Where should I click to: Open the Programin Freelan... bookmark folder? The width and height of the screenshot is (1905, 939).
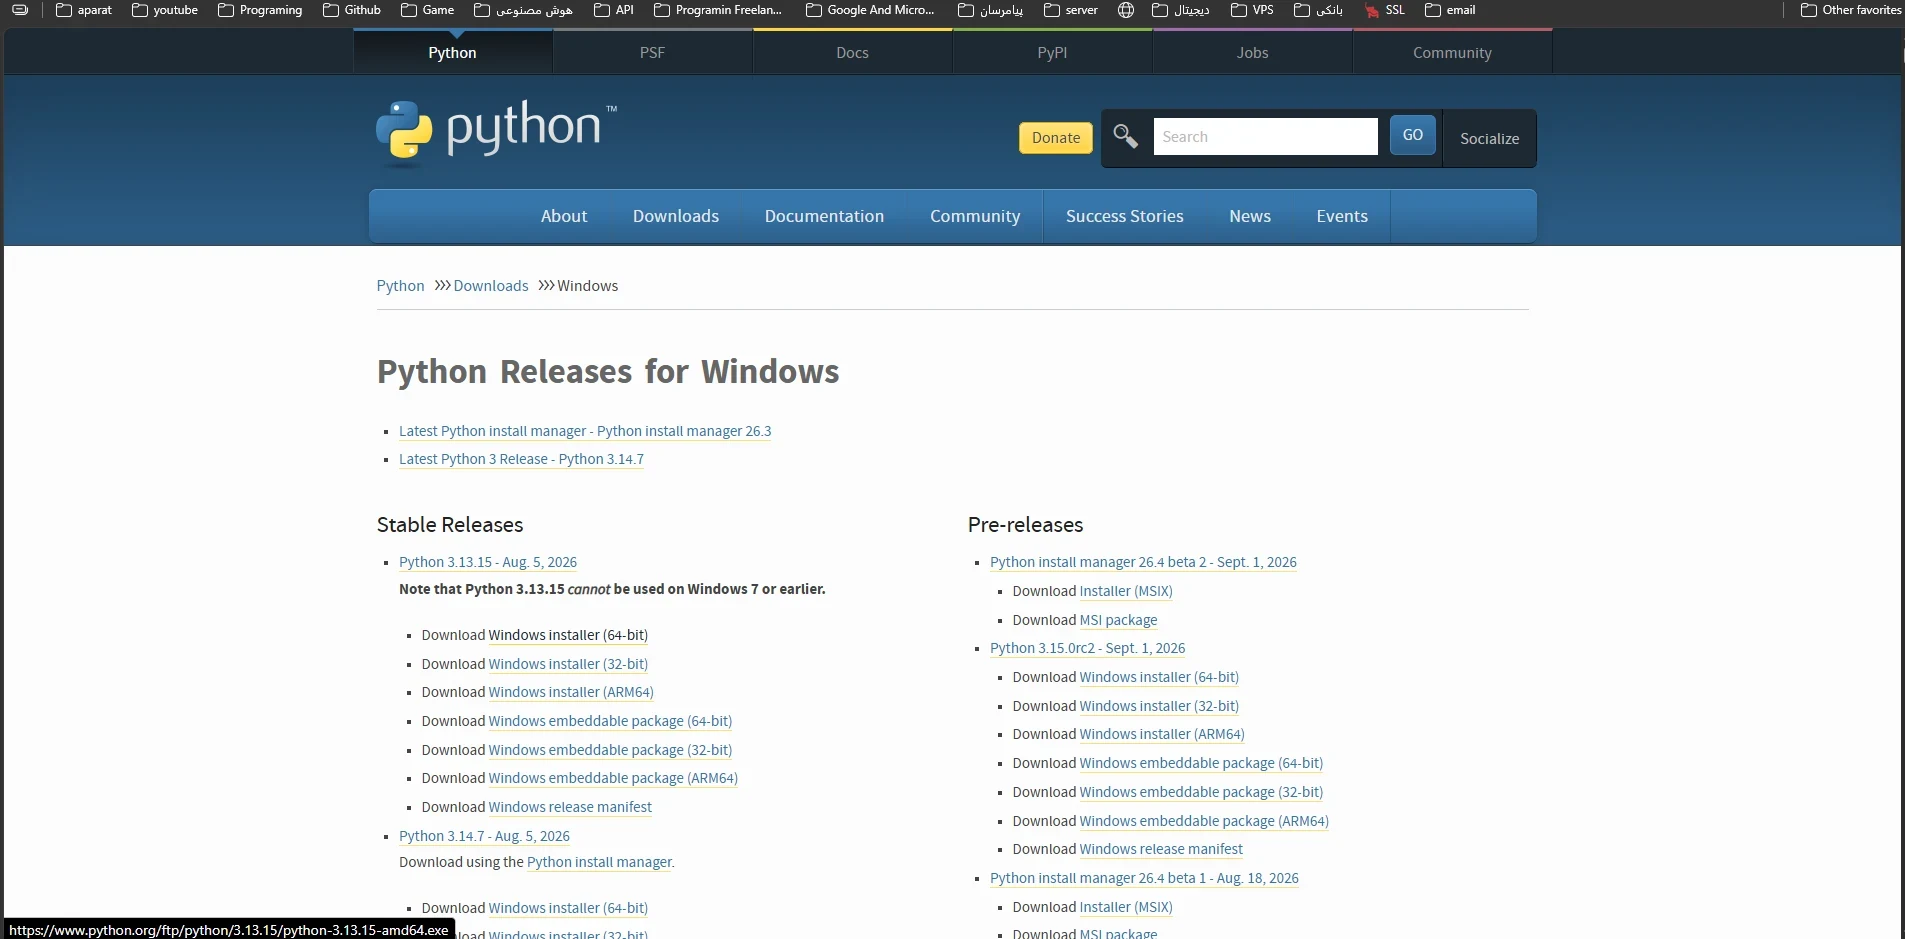point(718,10)
